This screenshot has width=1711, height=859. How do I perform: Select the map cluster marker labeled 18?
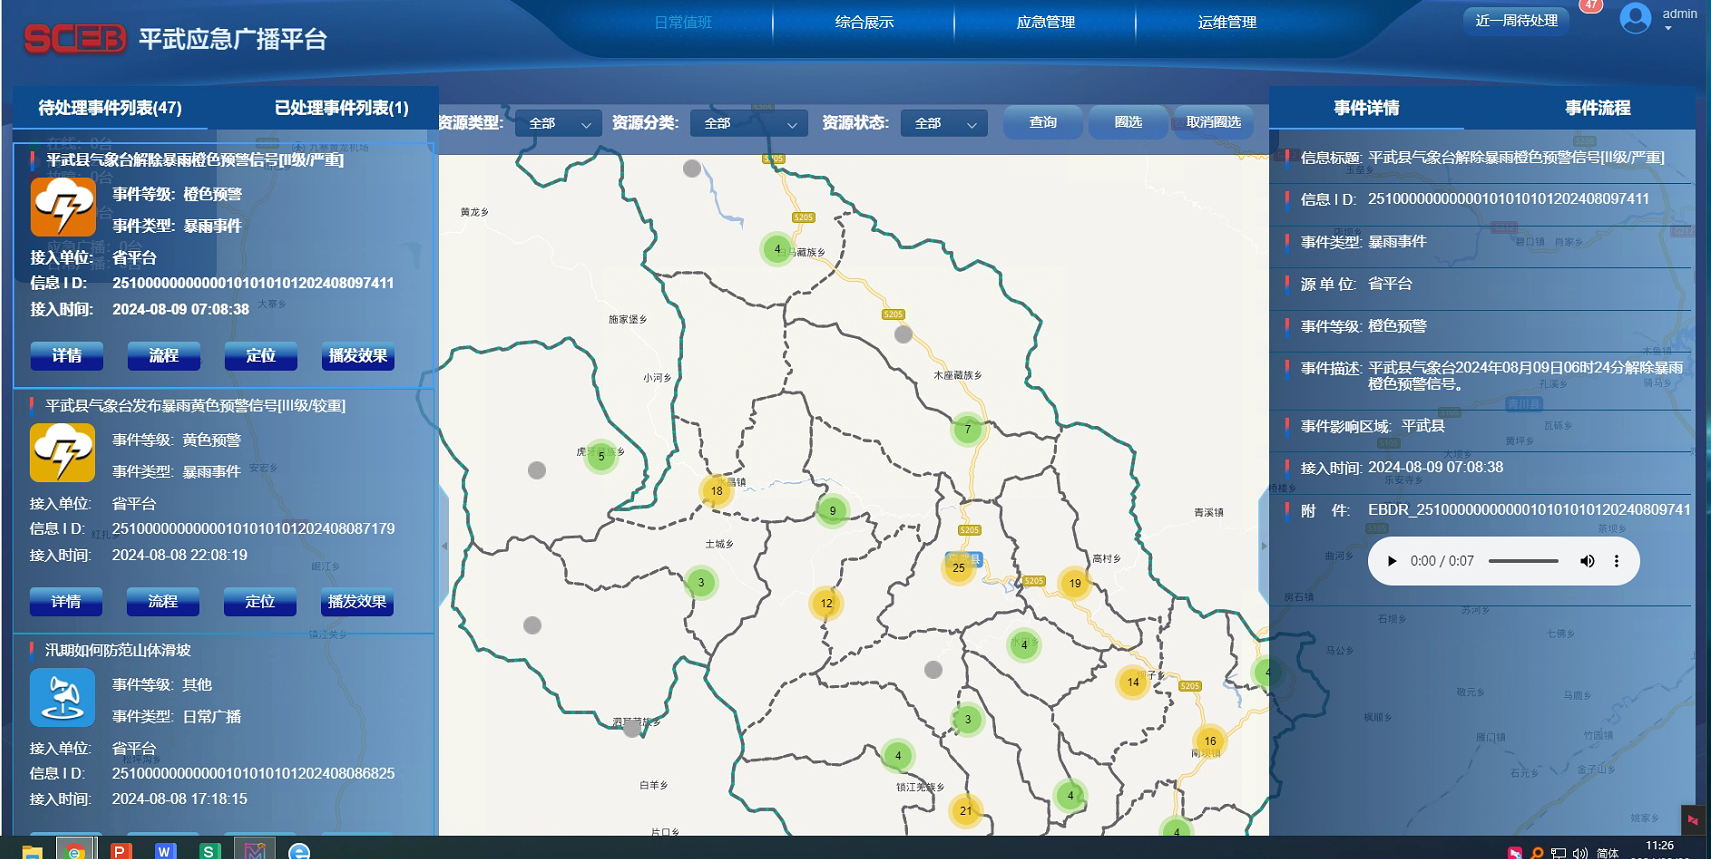(x=716, y=491)
